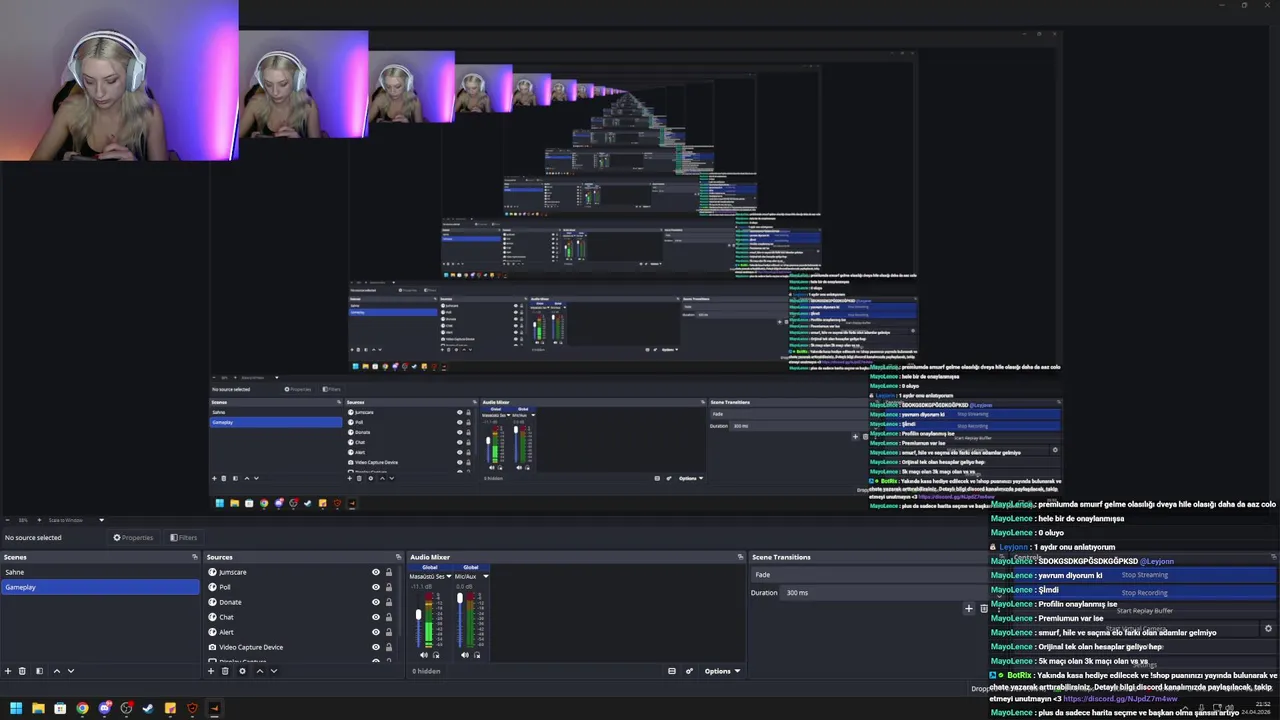This screenshot has height=720, width=1280.
Task: Click Start Replay Buffer
Action: pyautogui.click(x=1145, y=611)
